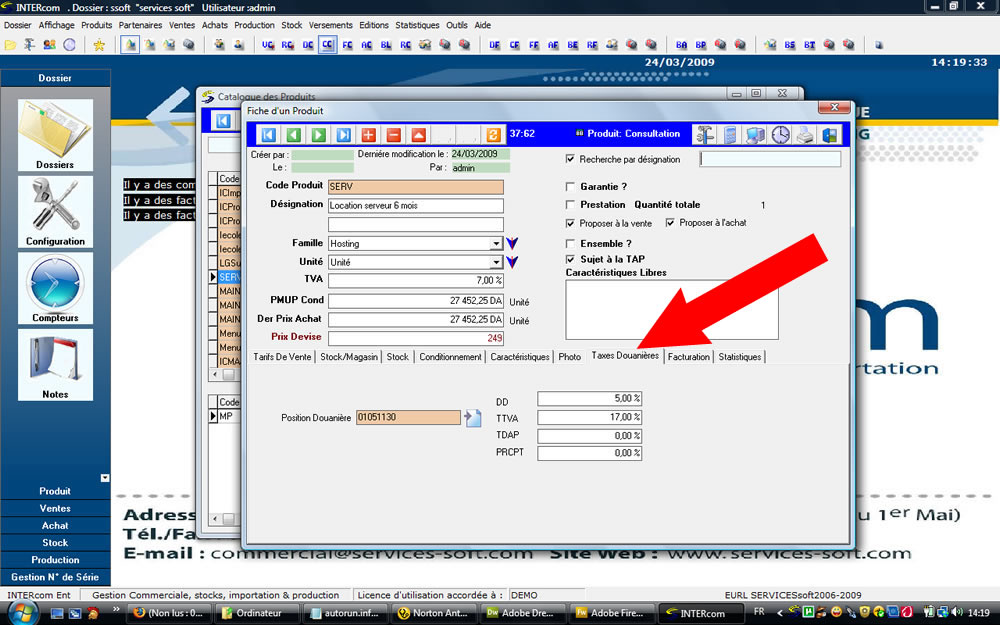The image size is (1000, 625).
Task: Switch to Stock/Magasin tab
Action: click(349, 357)
